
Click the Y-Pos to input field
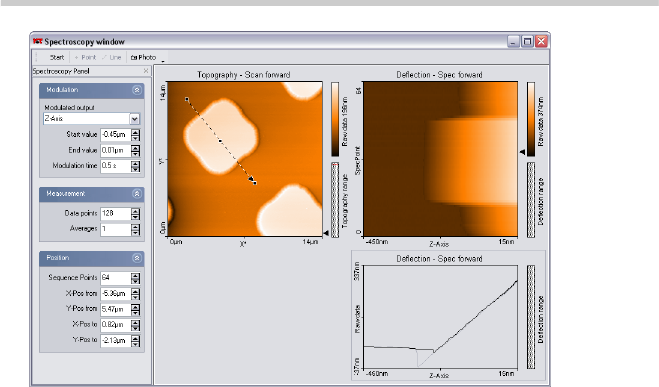(x=115, y=340)
